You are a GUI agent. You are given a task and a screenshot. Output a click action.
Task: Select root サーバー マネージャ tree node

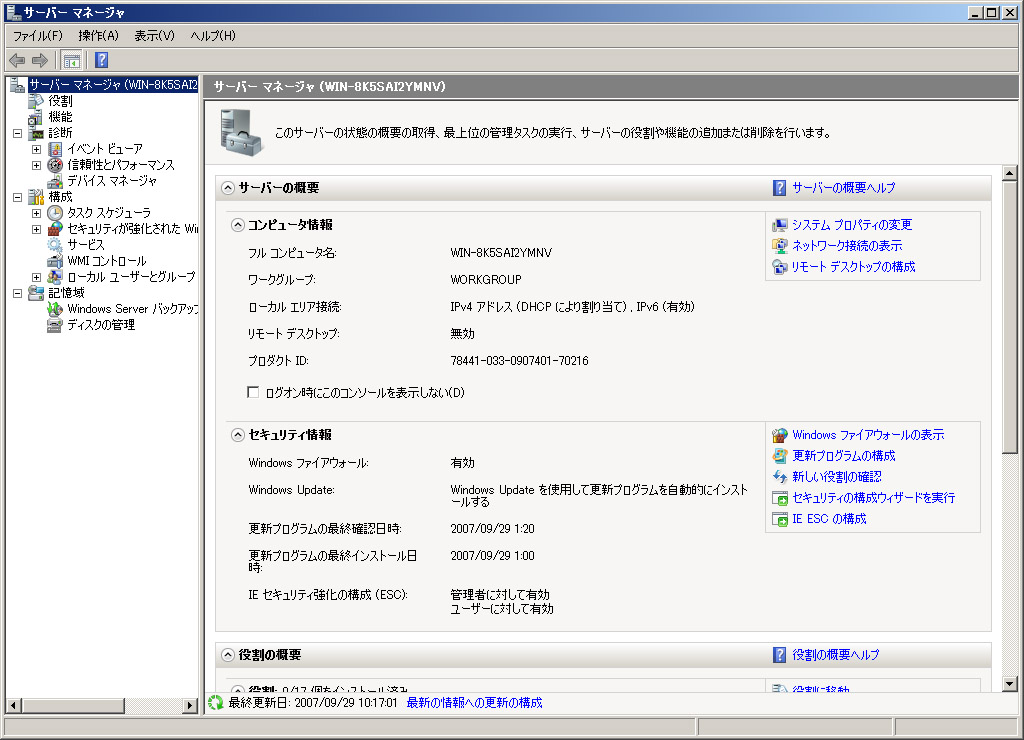click(113, 85)
